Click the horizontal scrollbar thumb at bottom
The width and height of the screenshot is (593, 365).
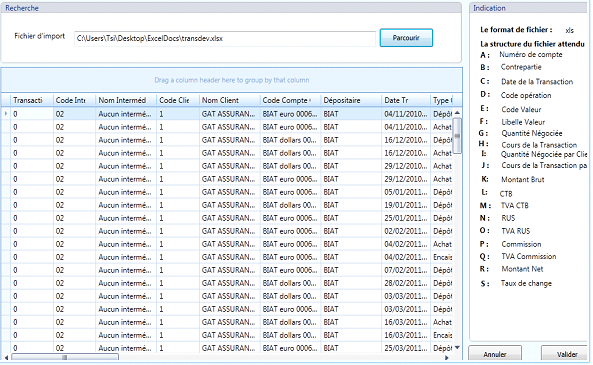tap(65, 357)
